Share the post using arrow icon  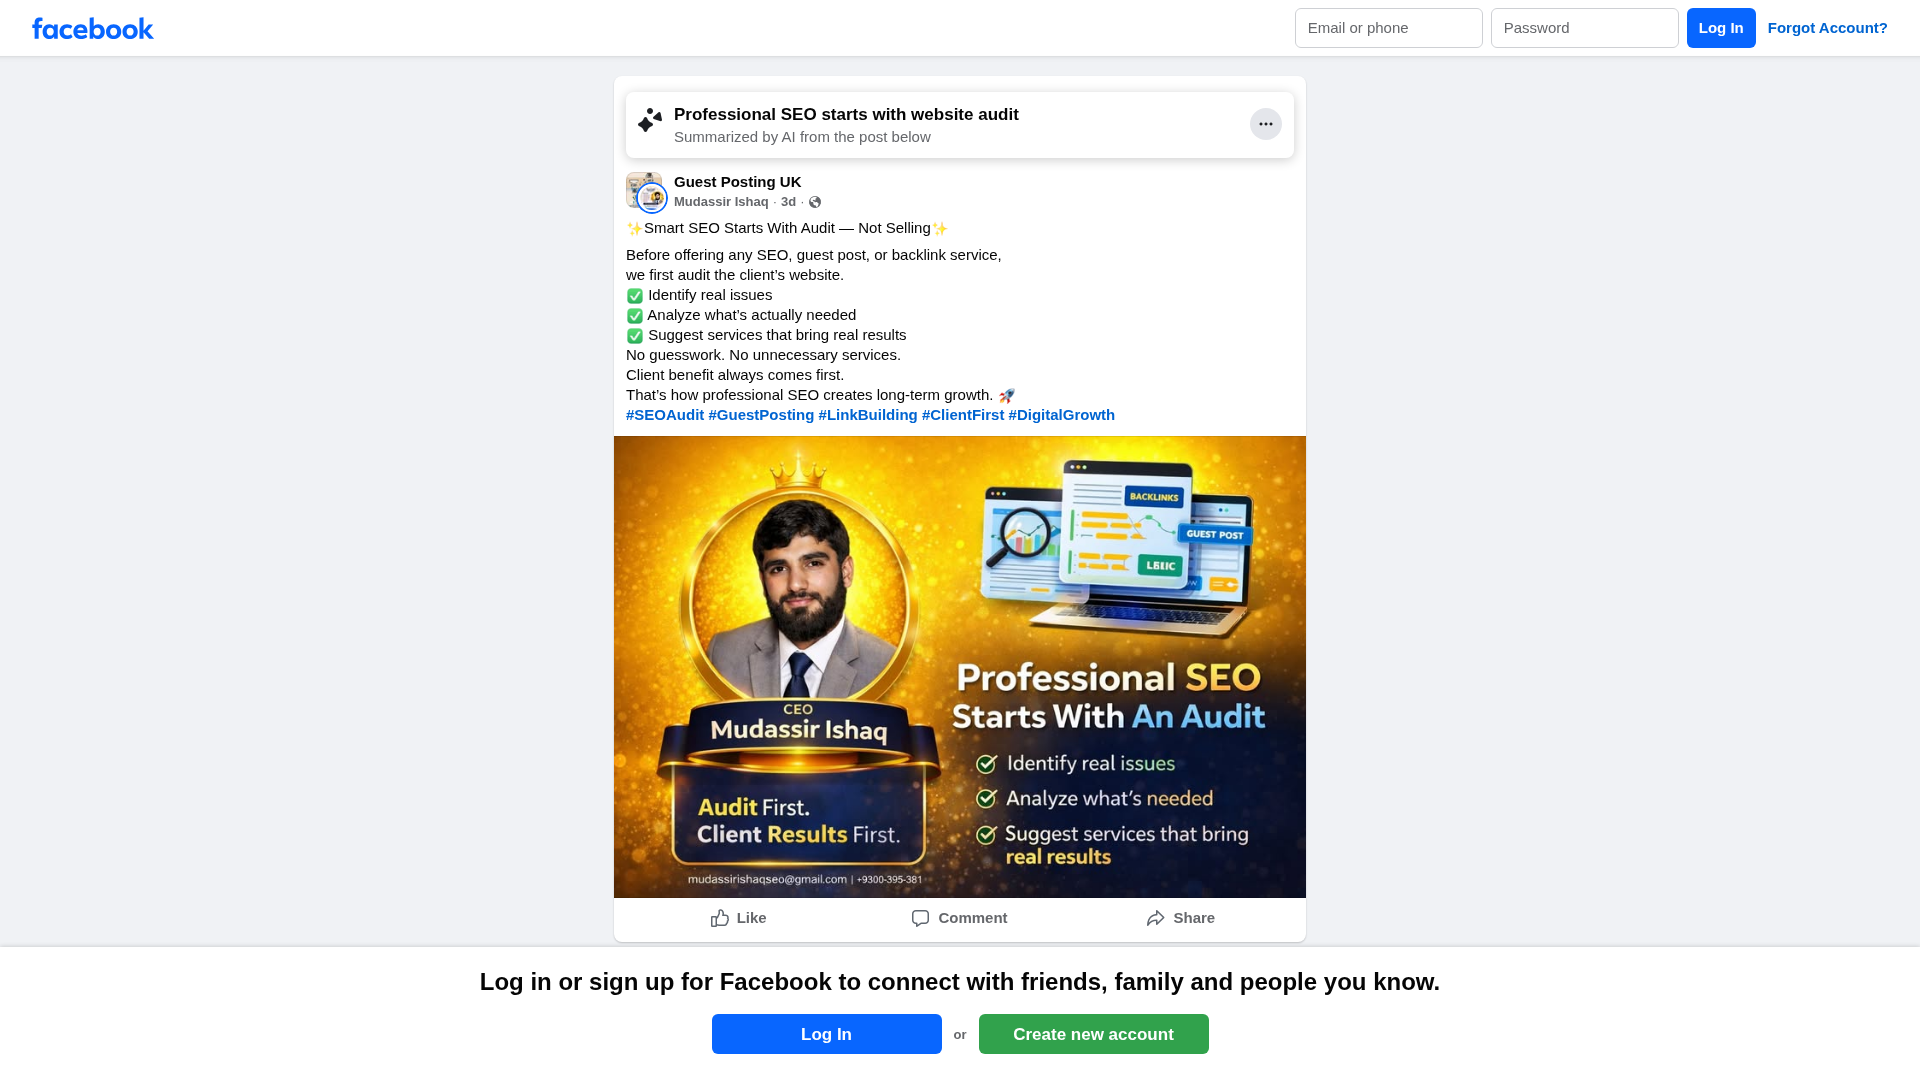[1180, 918]
